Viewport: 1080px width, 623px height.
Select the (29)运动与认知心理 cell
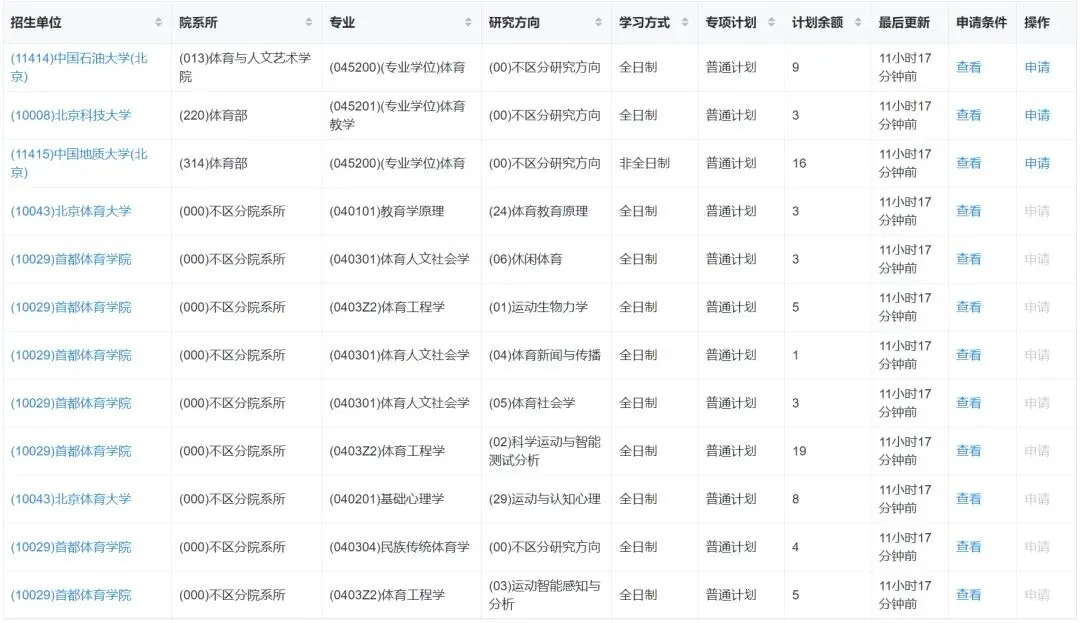(545, 499)
